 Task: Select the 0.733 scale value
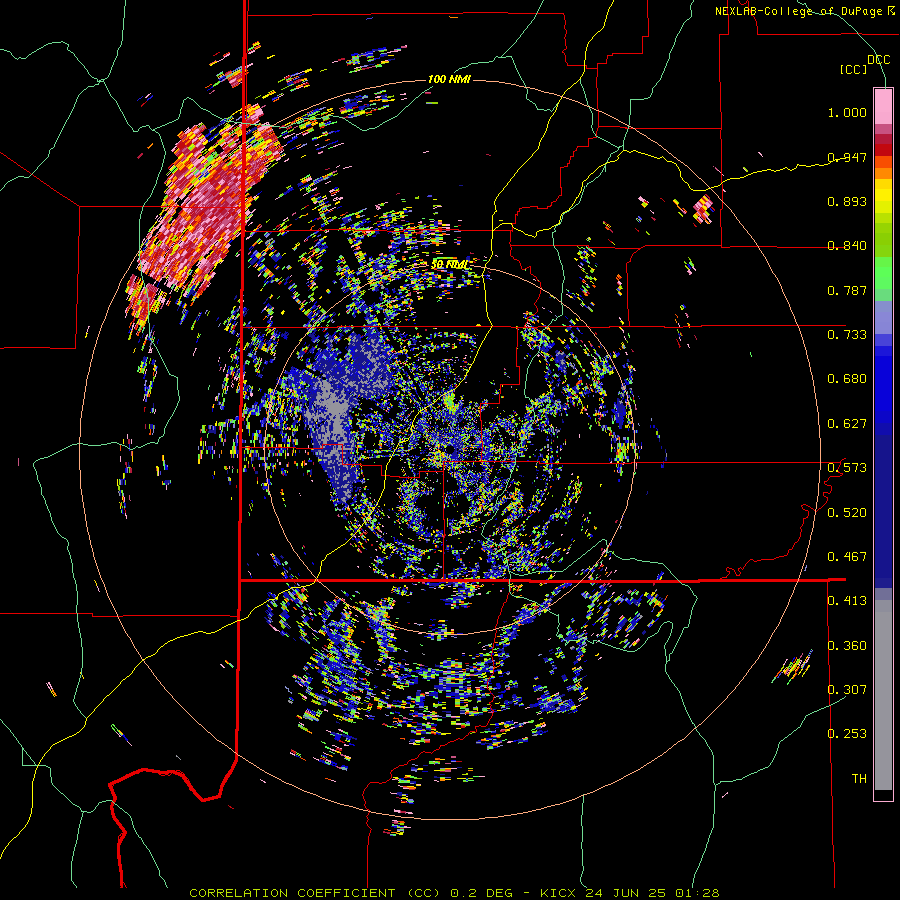point(847,335)
